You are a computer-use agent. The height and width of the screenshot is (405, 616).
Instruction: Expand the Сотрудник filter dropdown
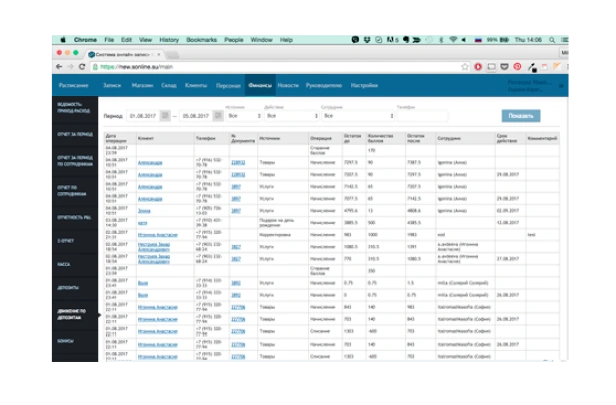click(x=353, y=116)
